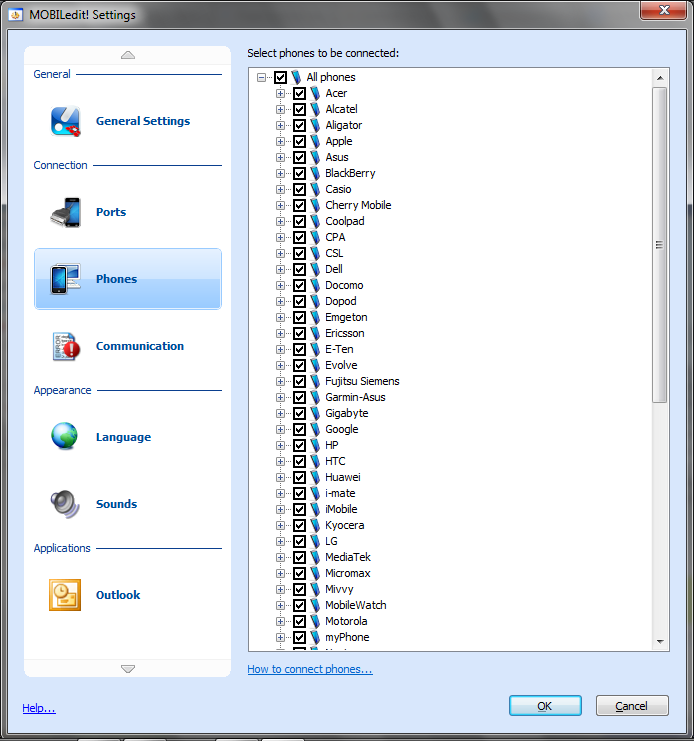
Task: Confirm settings with the OK button
Action: (x=545, y=706)
